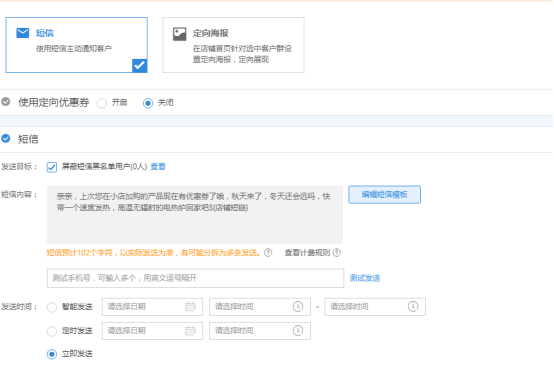Open clock icon in 智能发送 end time field
This screenshot has width=554, height=372.
(x=413, y=306)
